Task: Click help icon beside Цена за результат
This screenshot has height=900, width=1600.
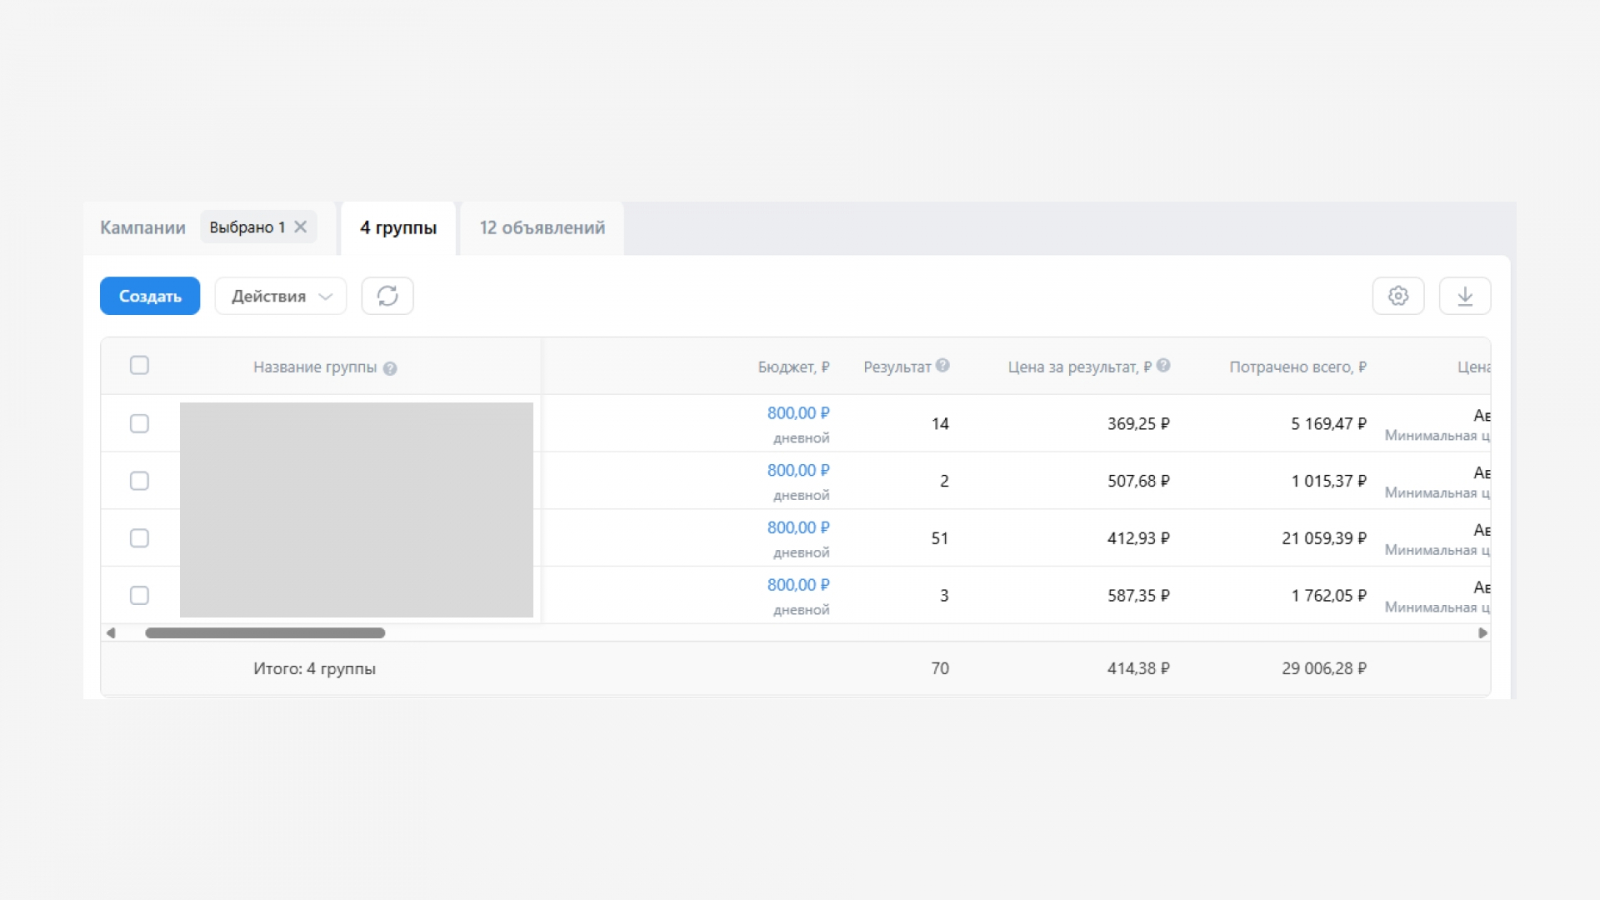Action: [x=1163, y=366]
